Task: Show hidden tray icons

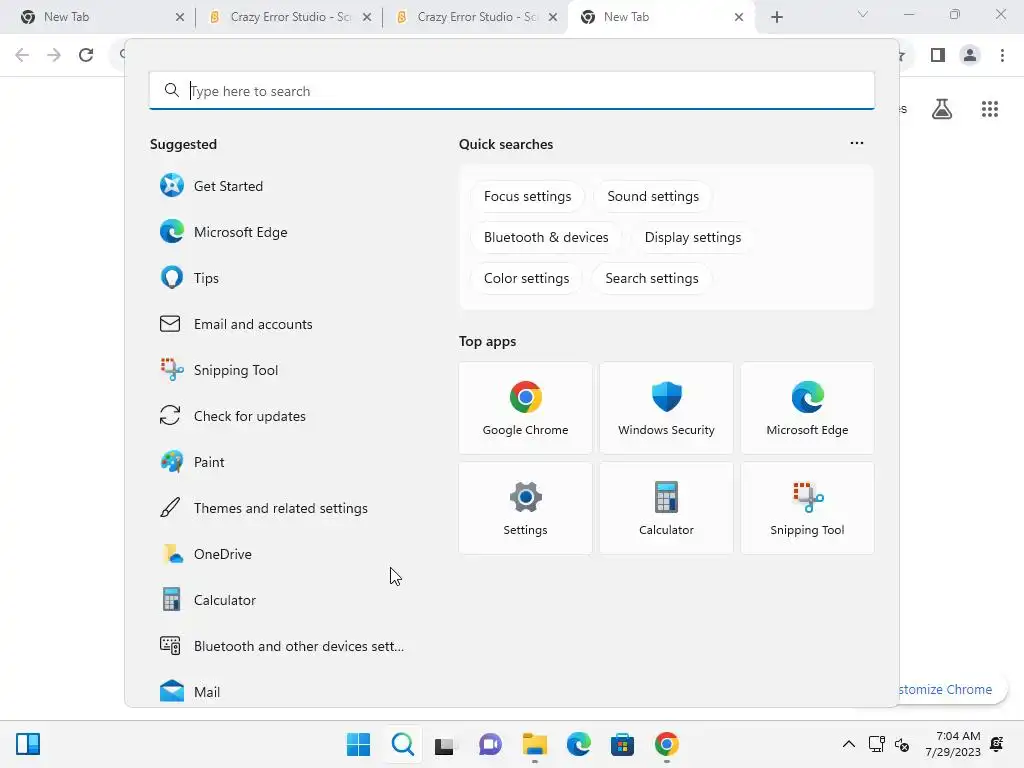Action: tap(848, 744)
